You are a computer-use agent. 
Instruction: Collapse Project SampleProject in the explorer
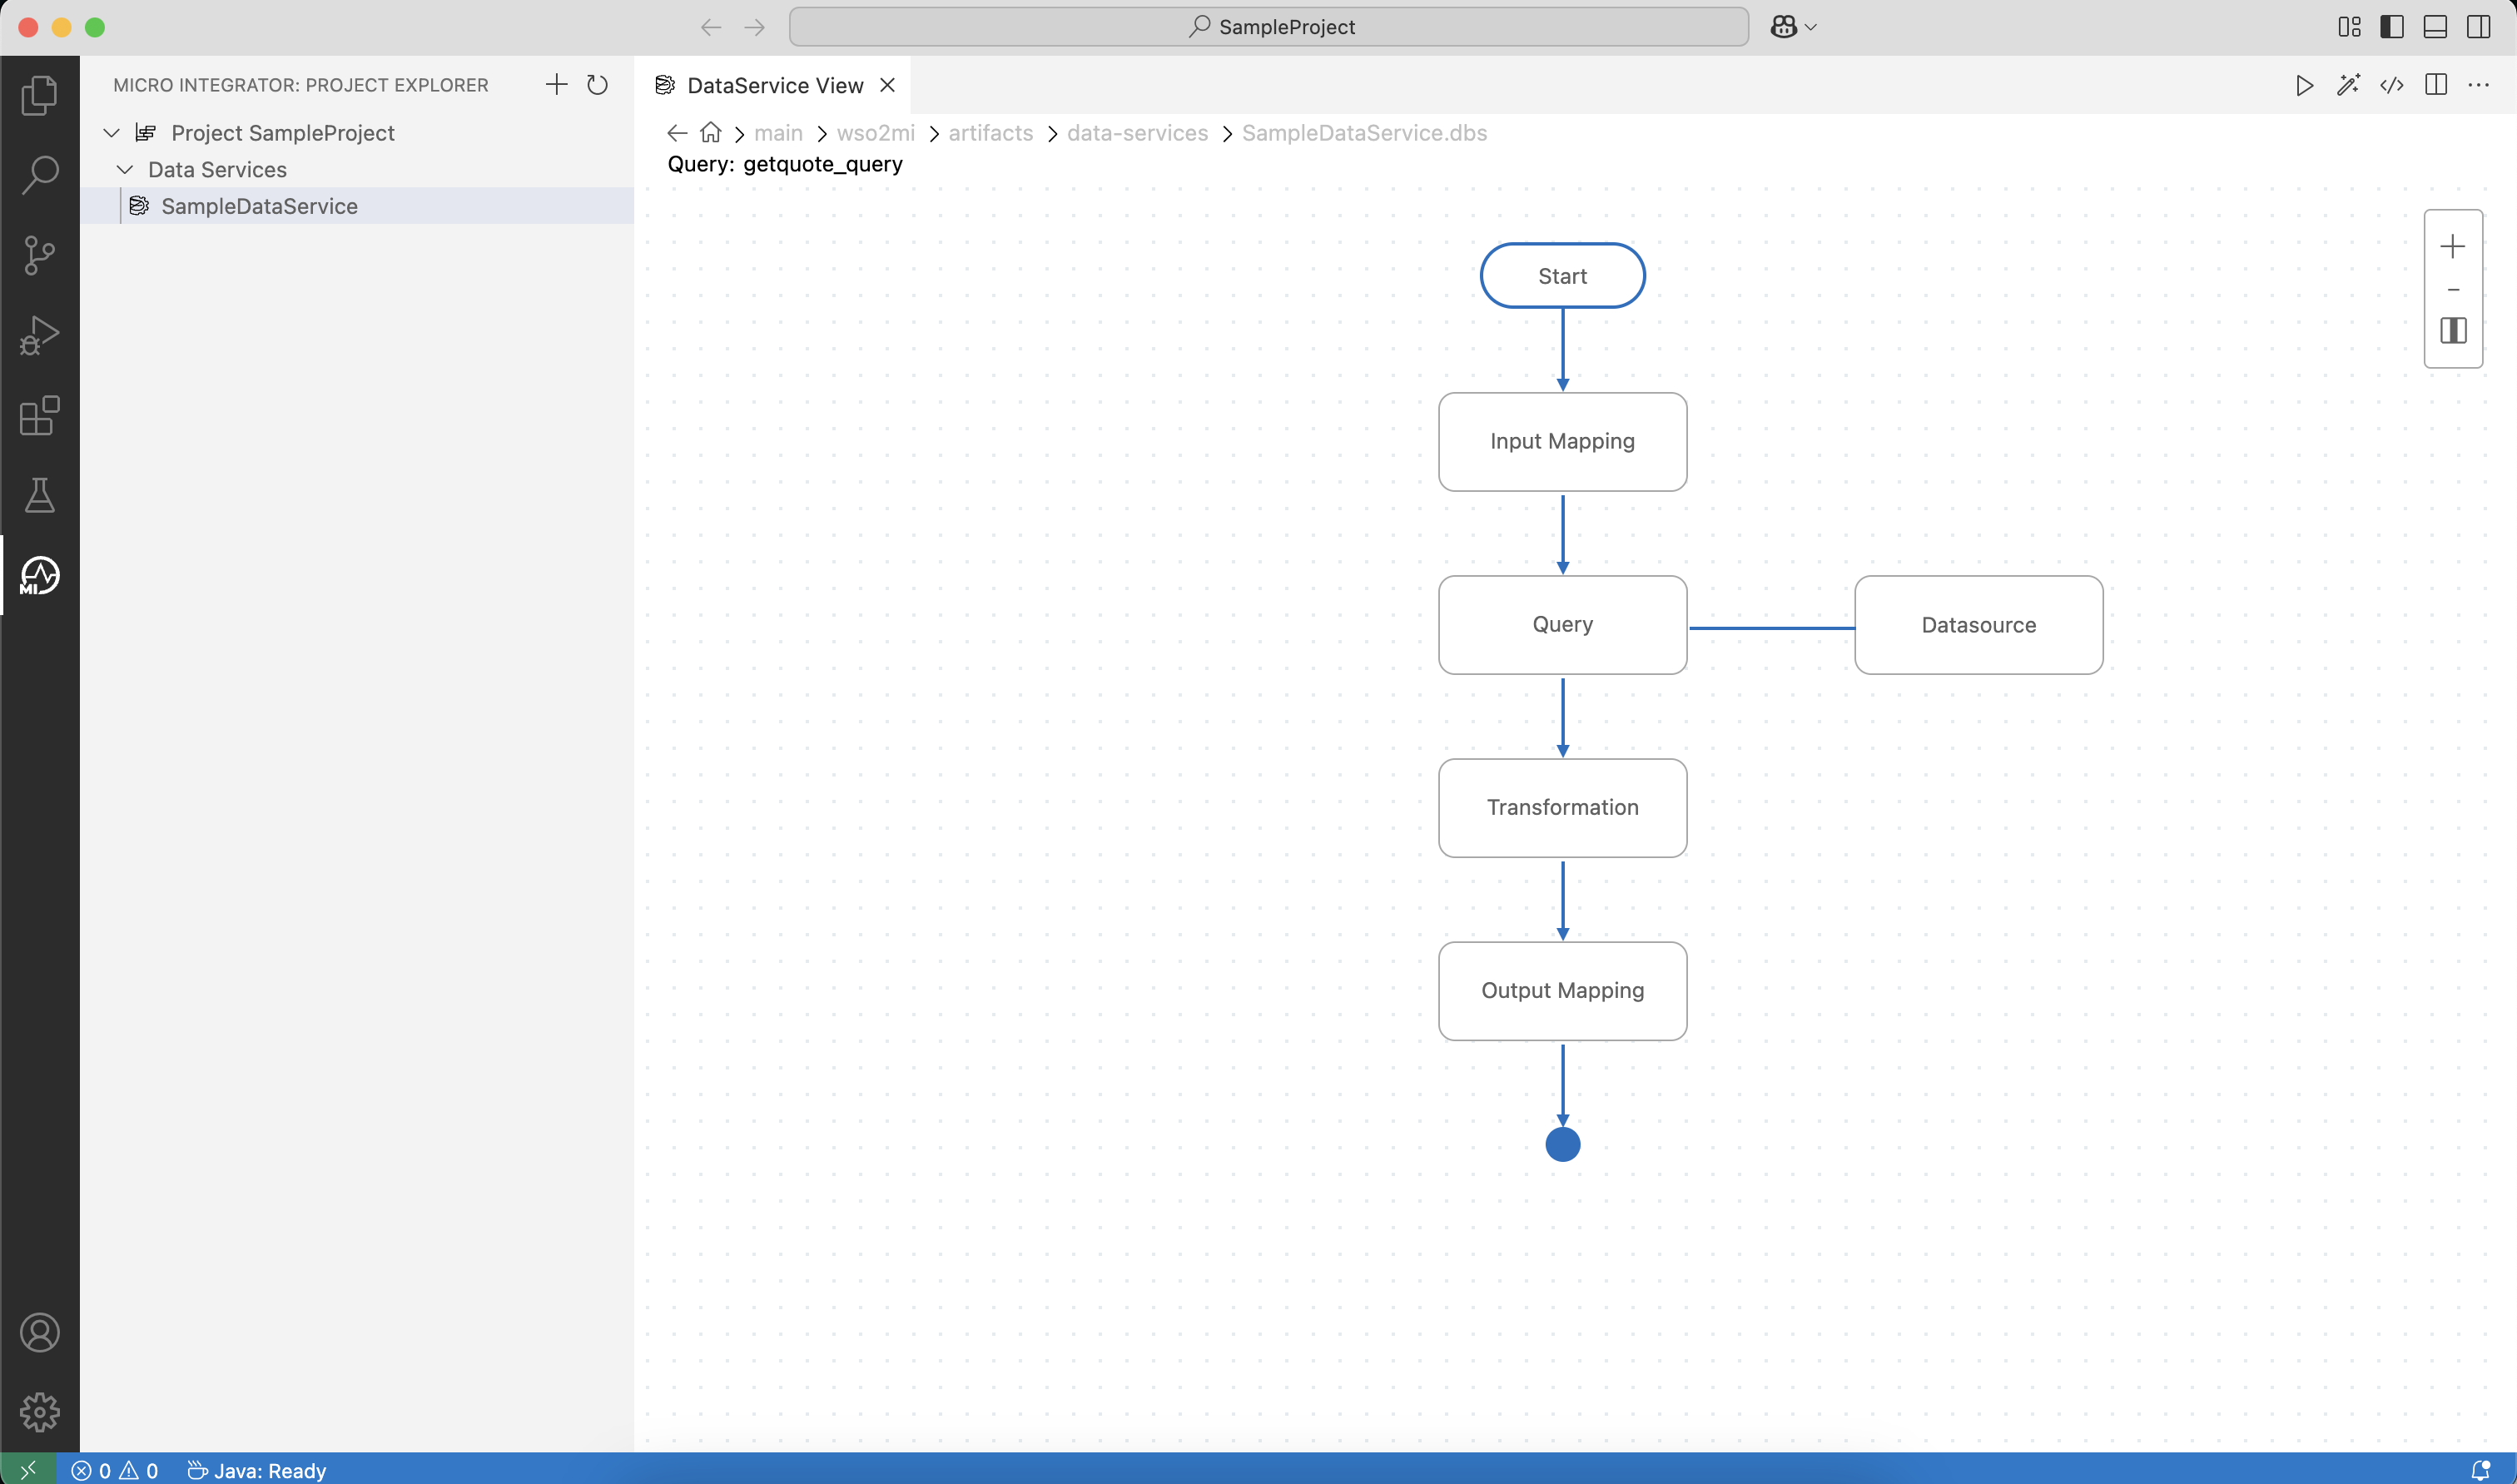tap(110, 132)
